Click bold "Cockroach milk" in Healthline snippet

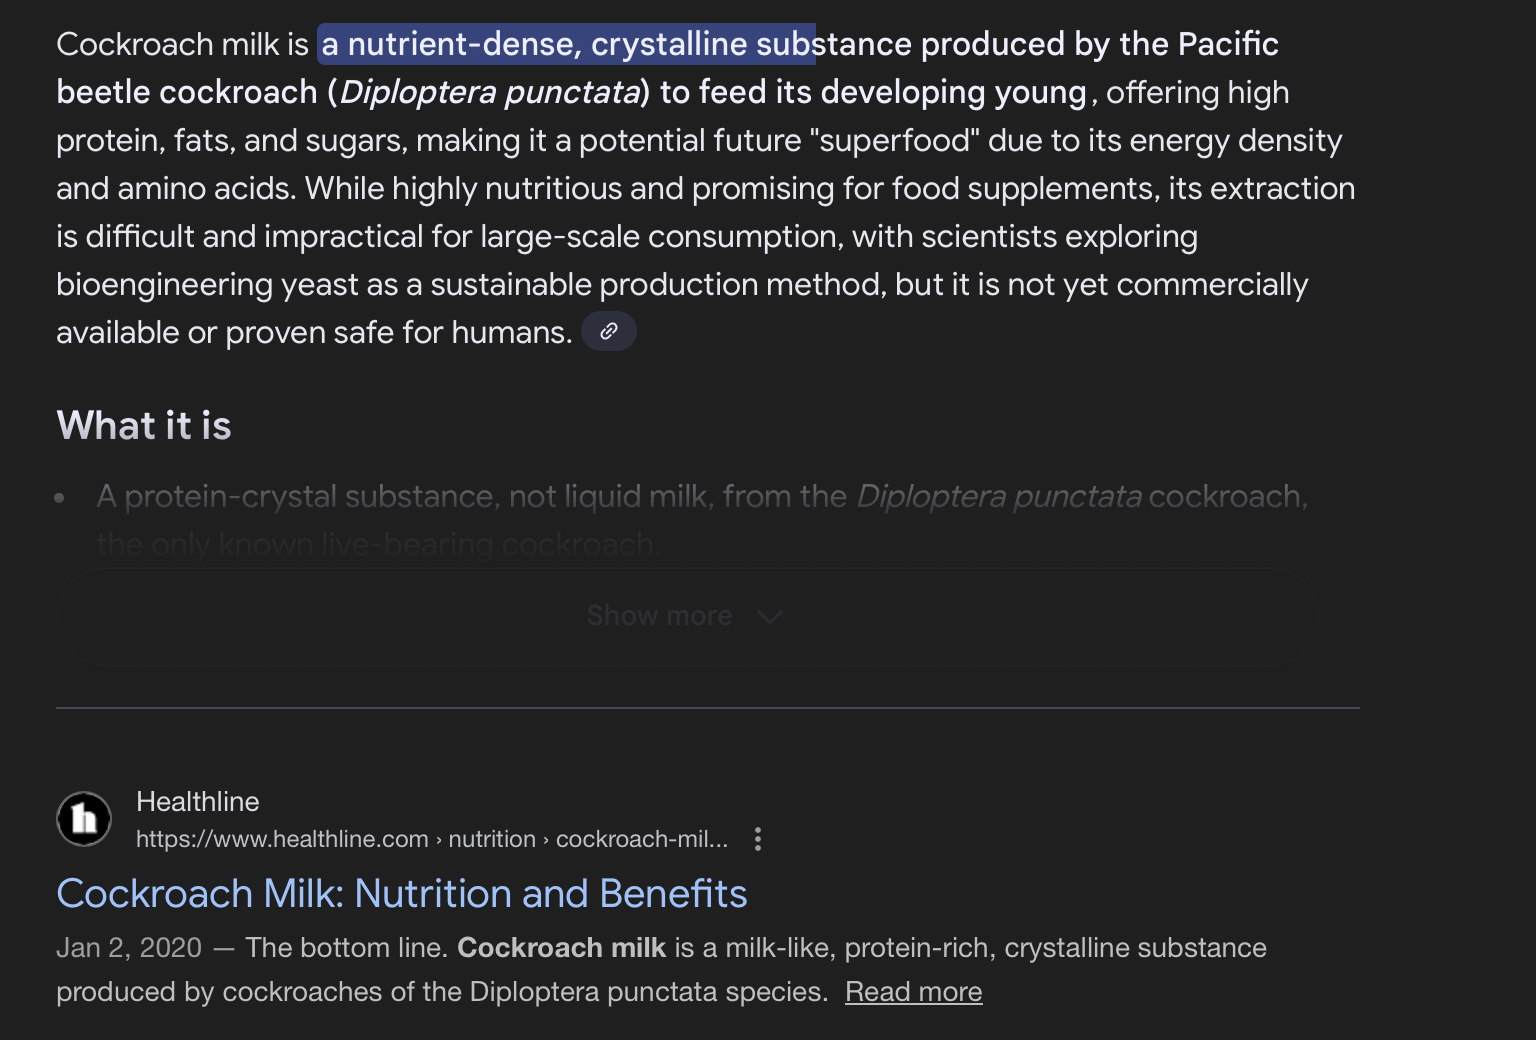point(561,948)
